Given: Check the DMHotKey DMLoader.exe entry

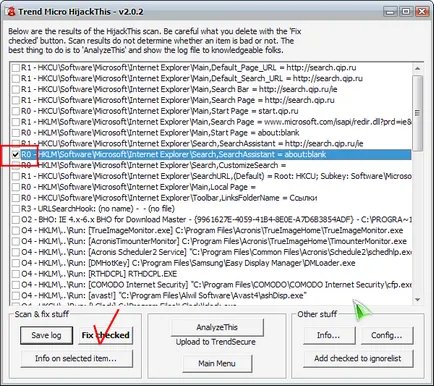Looking at the screenshot, I should tap(16, 263).
